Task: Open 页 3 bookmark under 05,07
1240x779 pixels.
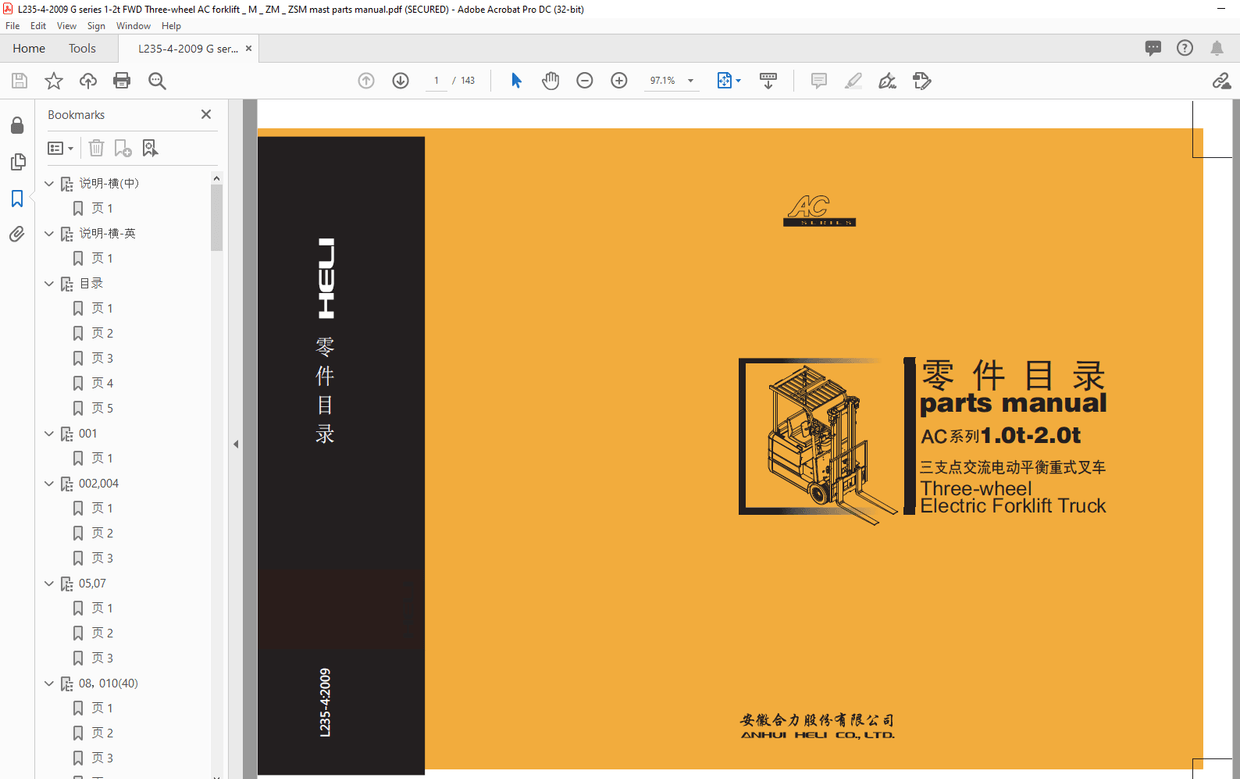Action: (102, 658)
